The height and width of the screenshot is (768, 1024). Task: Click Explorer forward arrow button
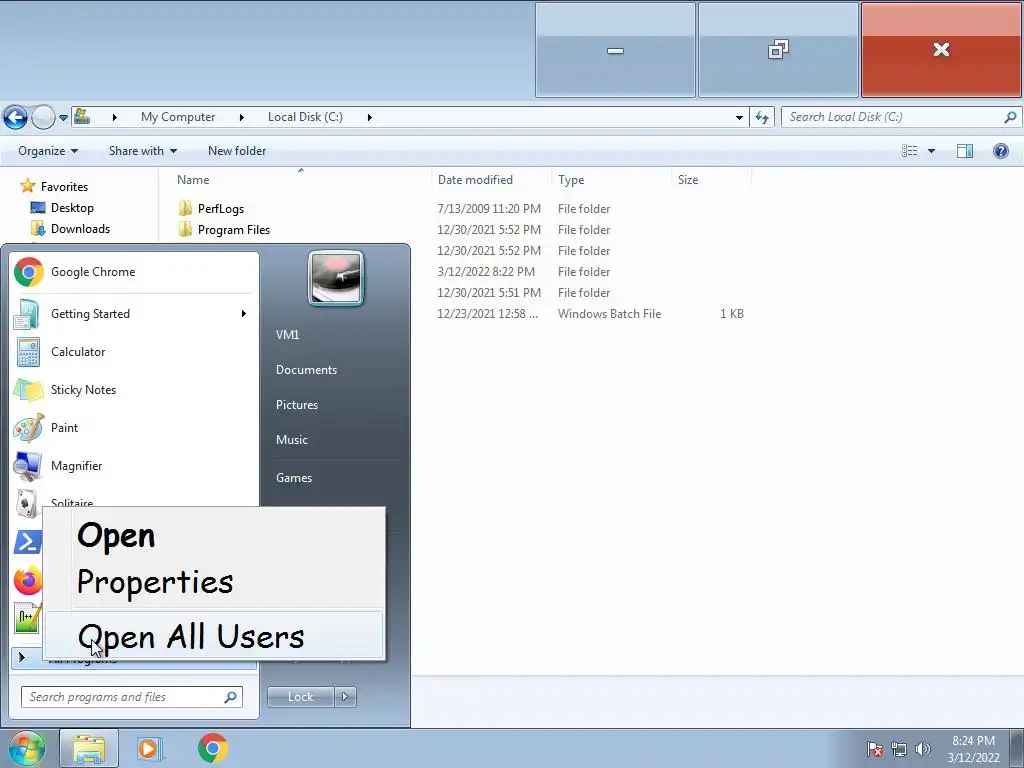(43, 118)
